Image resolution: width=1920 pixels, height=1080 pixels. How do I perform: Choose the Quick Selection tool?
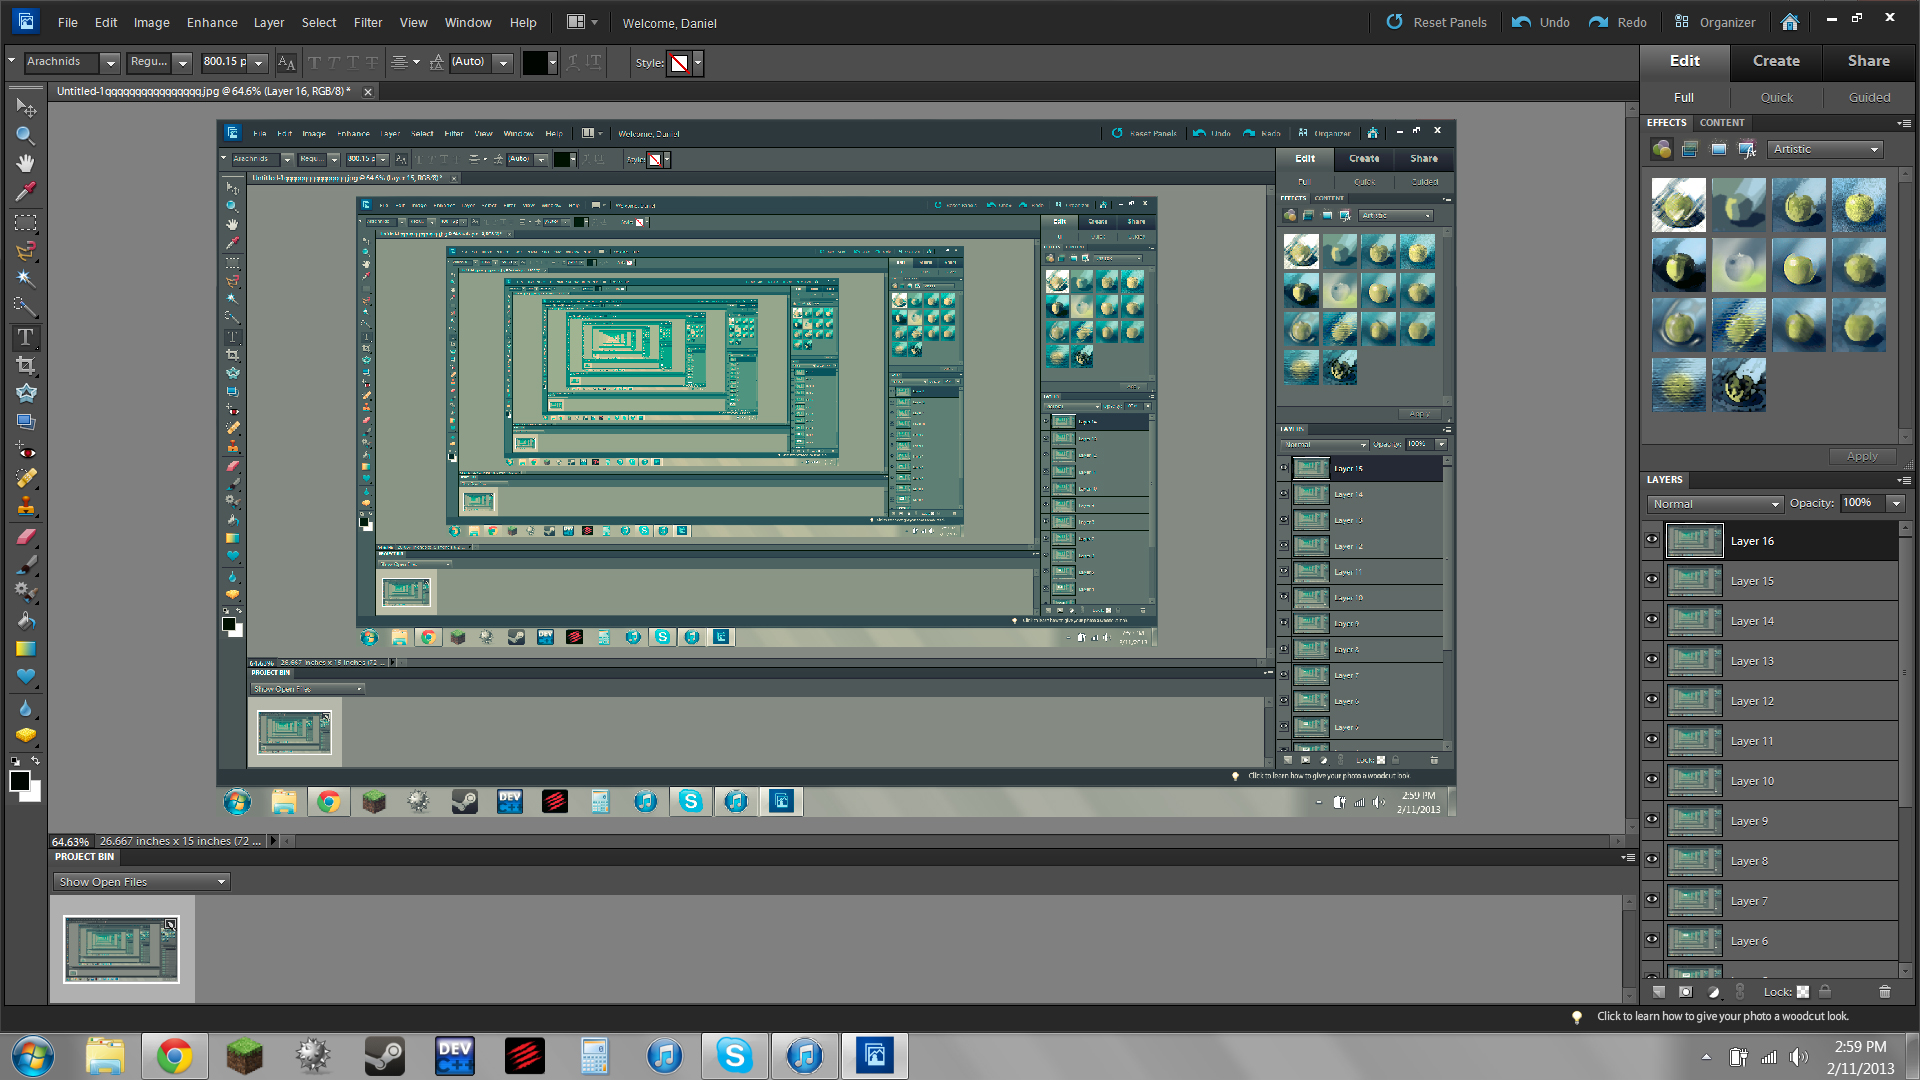pyautogui.click(x=26, y=307)
